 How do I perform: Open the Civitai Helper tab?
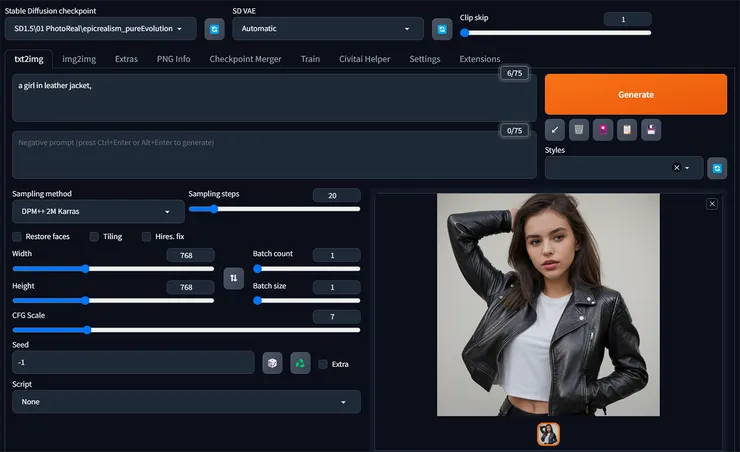[x=364, y=59]
